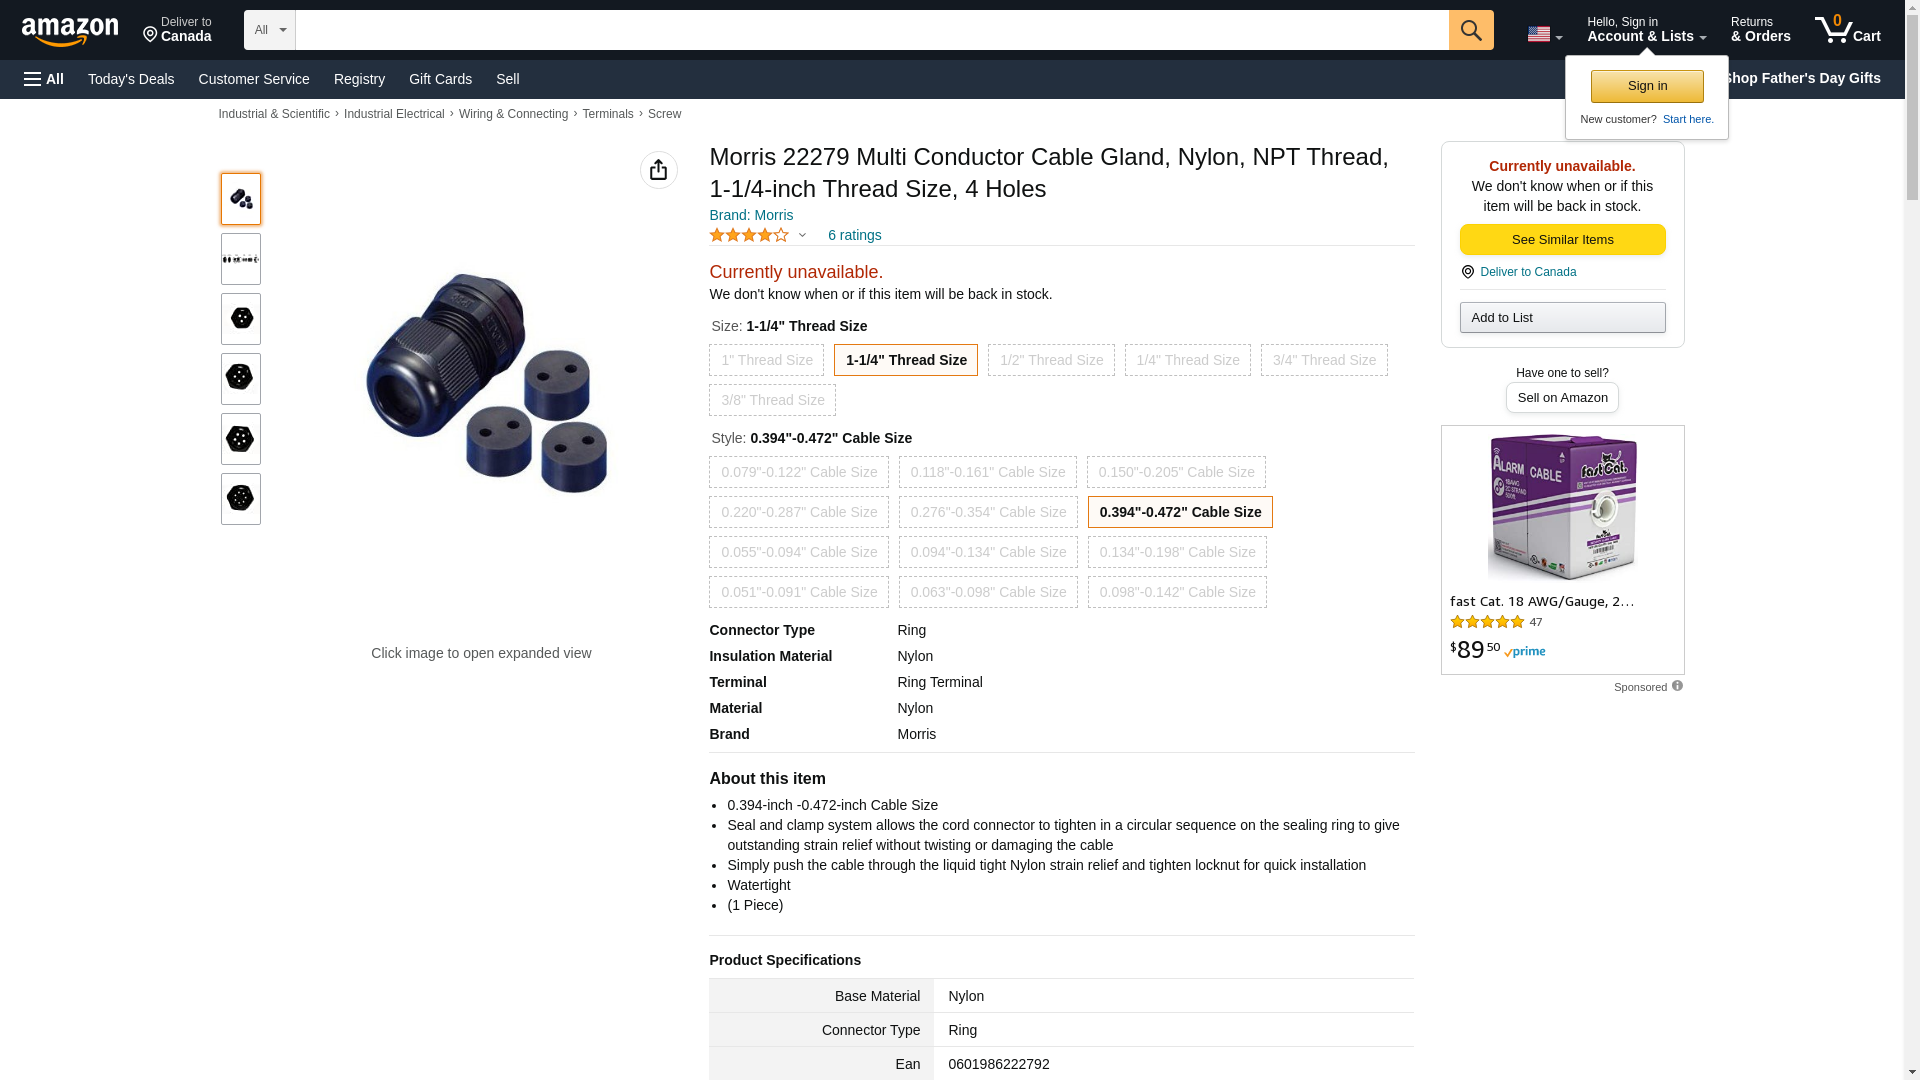Click the Deliver to Canada location icon
The height and width of the screenshot is (1080, 1920).
(x=1467, y=272)
